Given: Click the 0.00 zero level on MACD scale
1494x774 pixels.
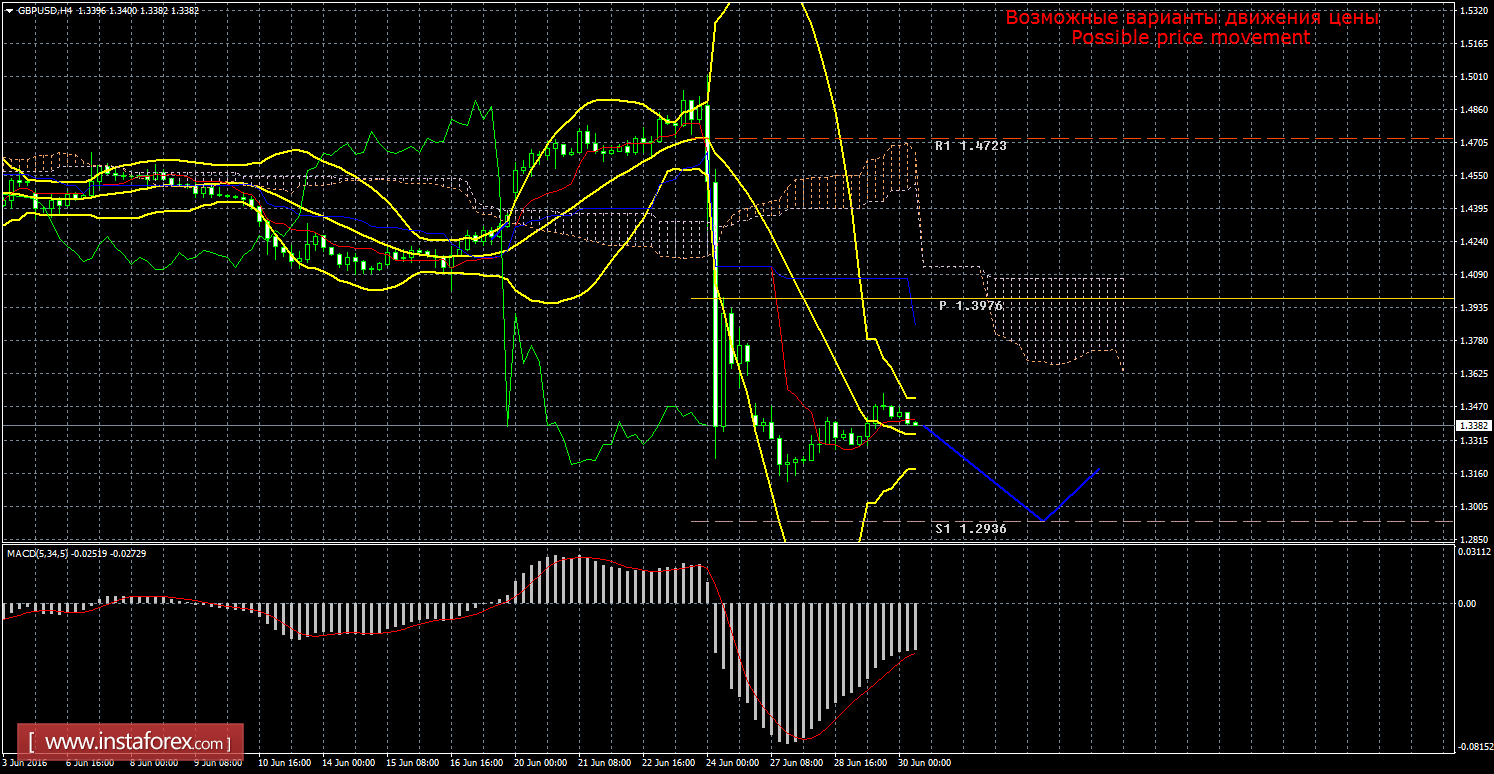Looking at the screenshot, I should (1466, 604).
